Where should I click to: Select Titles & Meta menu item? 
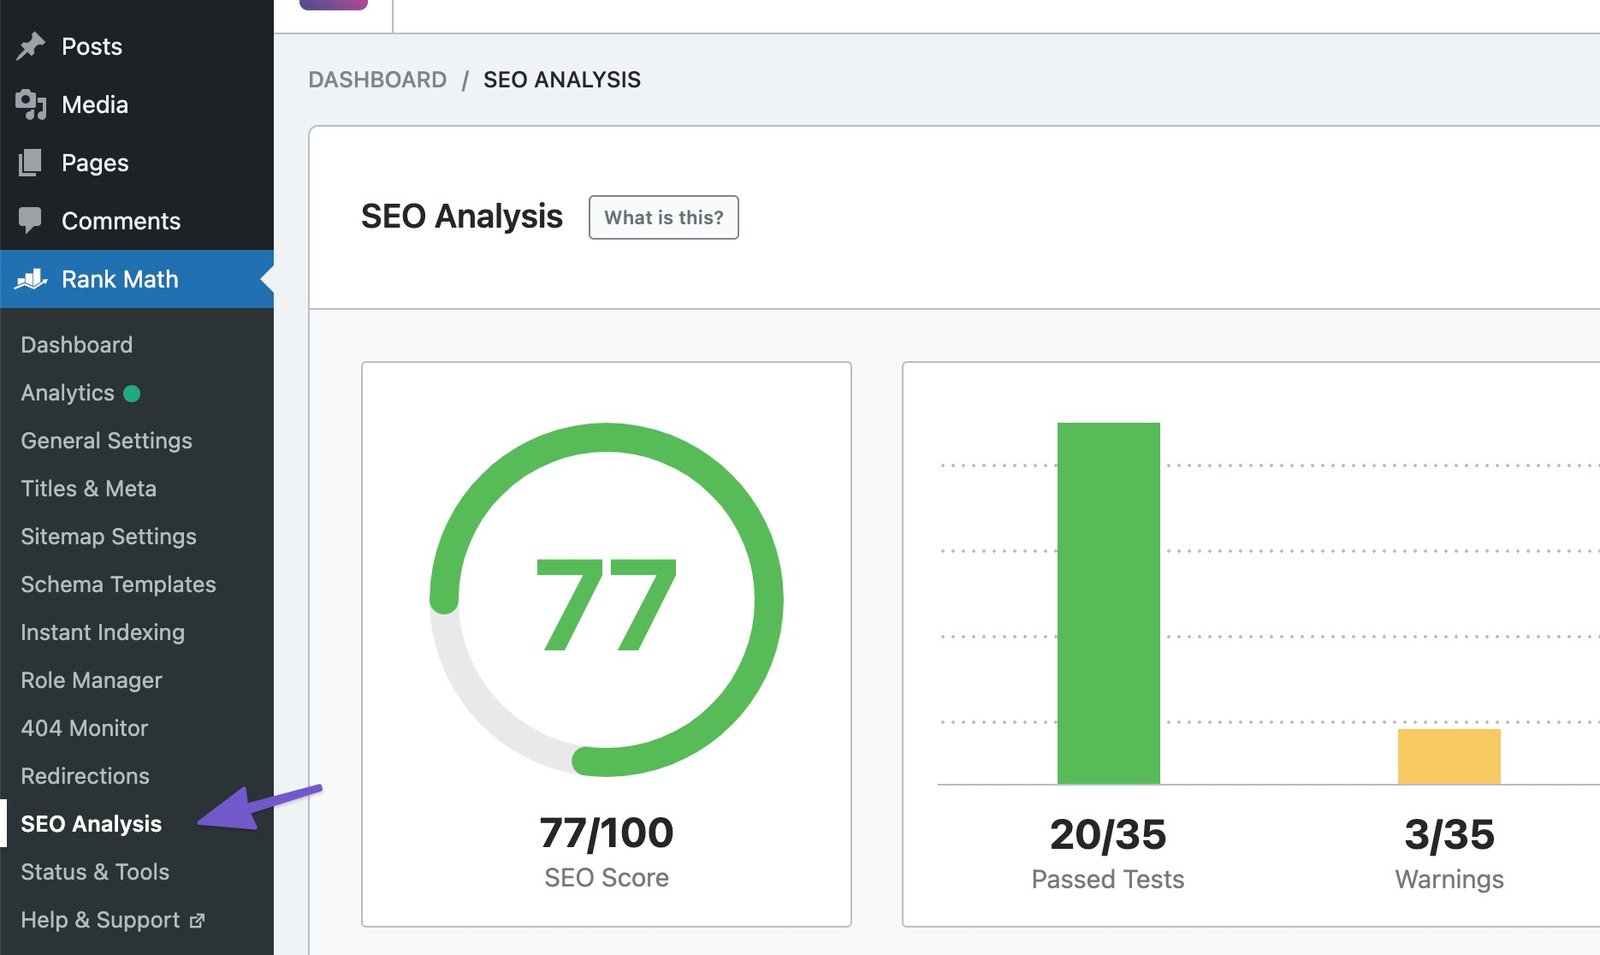pos(88,489)
